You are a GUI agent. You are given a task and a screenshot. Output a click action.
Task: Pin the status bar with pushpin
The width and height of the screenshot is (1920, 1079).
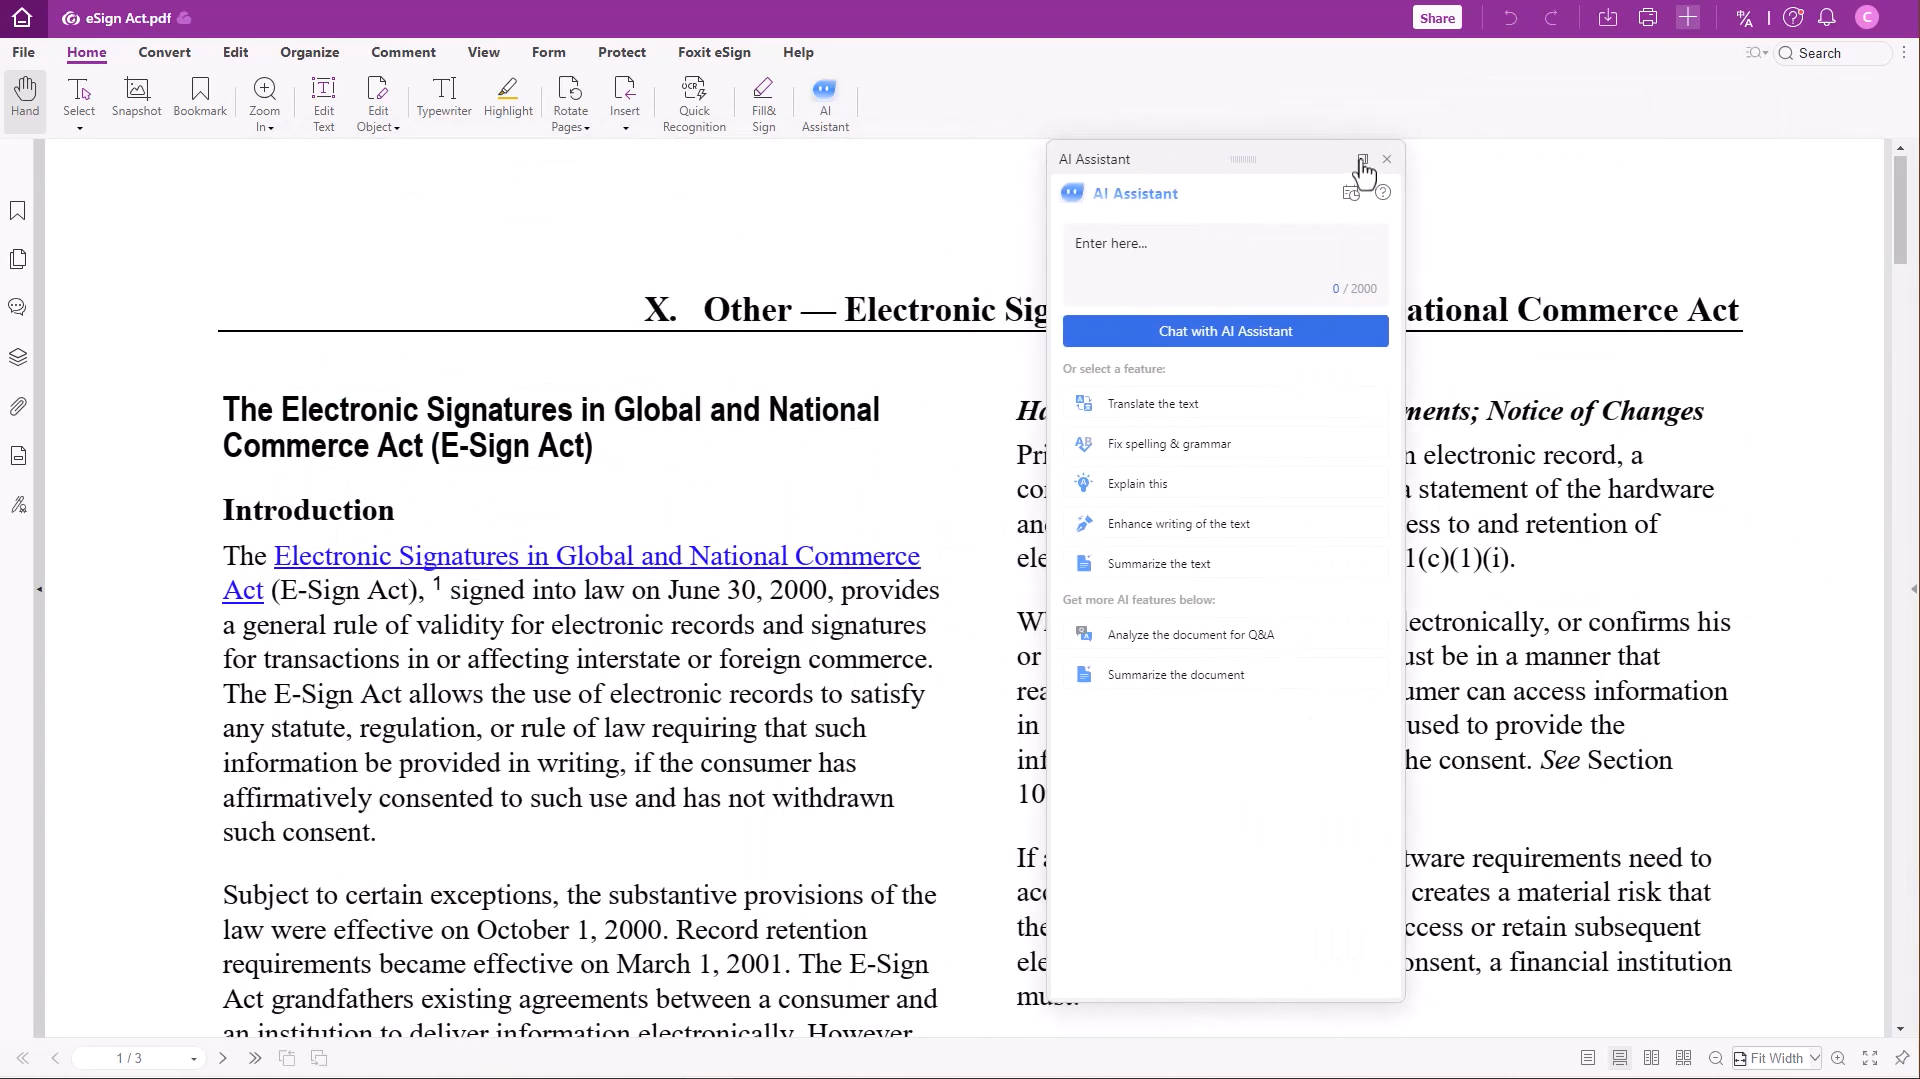tap(1902, 1058)
